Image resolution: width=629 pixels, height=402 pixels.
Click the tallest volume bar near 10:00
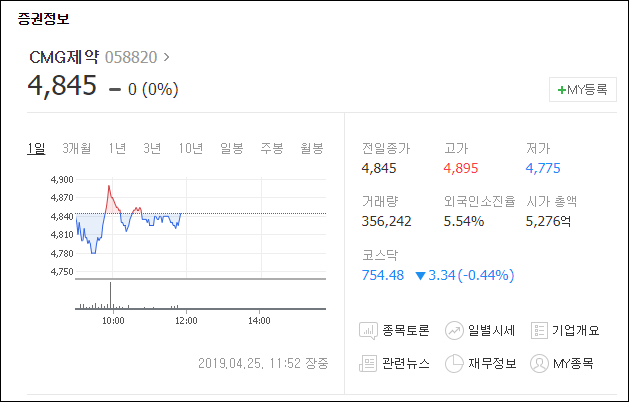coord(110,295)
